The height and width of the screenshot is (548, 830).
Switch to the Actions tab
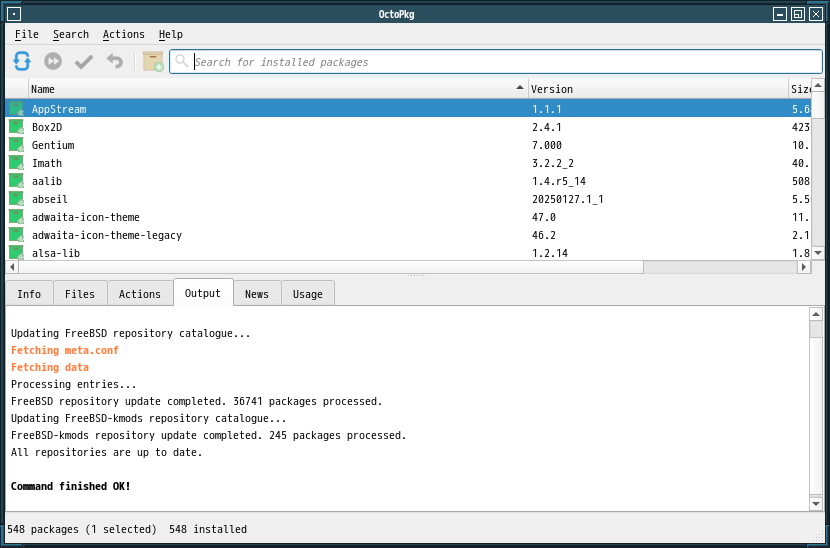coord(140,294)
